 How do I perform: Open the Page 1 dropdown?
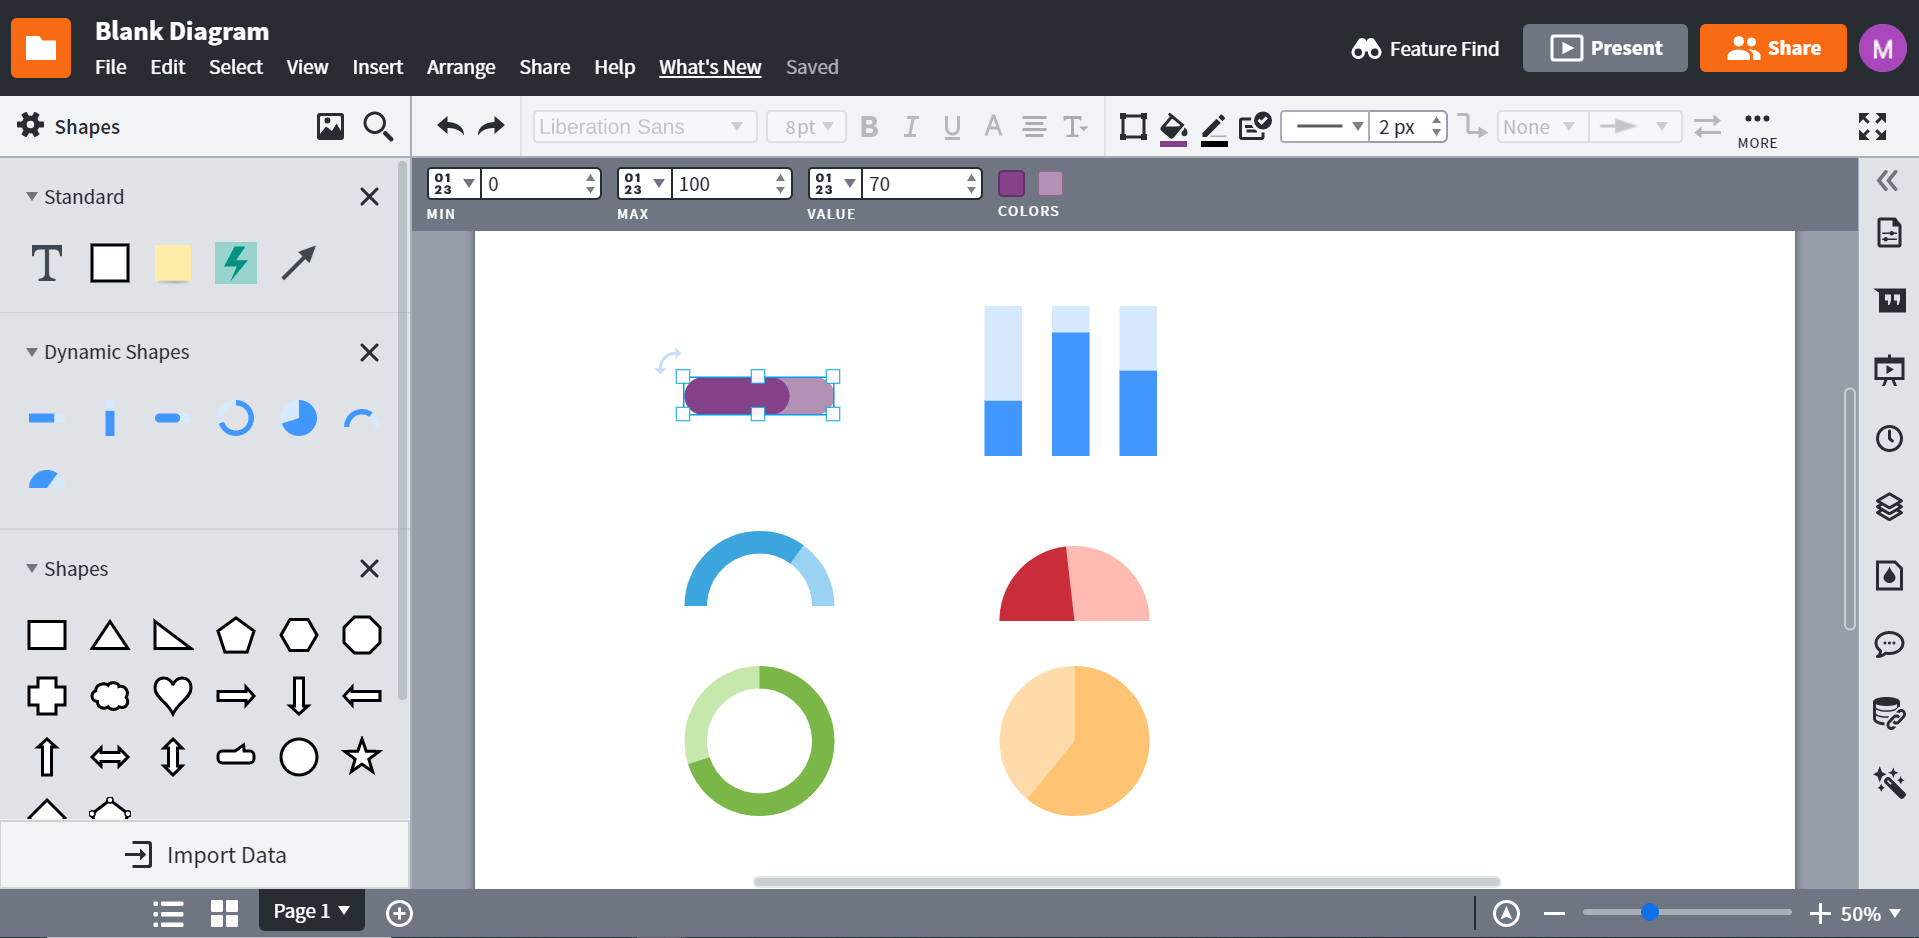coord(311,911)
